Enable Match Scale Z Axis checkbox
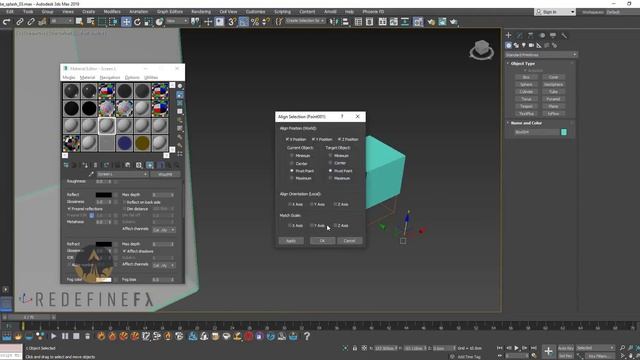This screenshot has height=360, width=640. tap(335, 225)
